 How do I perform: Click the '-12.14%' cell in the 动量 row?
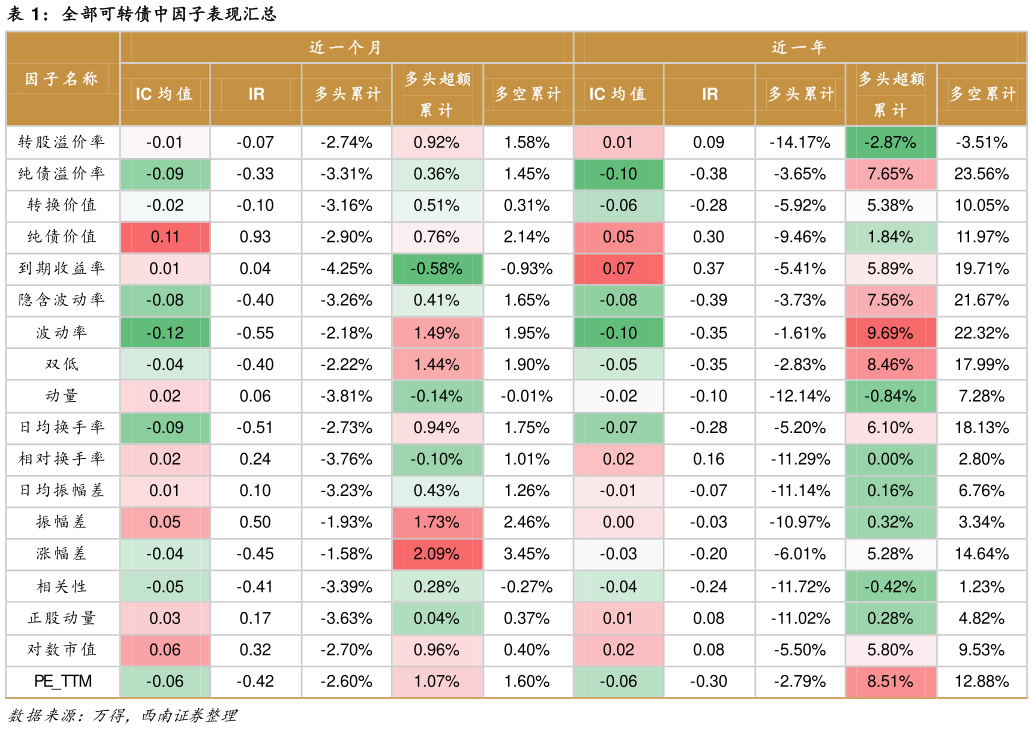click(800, 396)
